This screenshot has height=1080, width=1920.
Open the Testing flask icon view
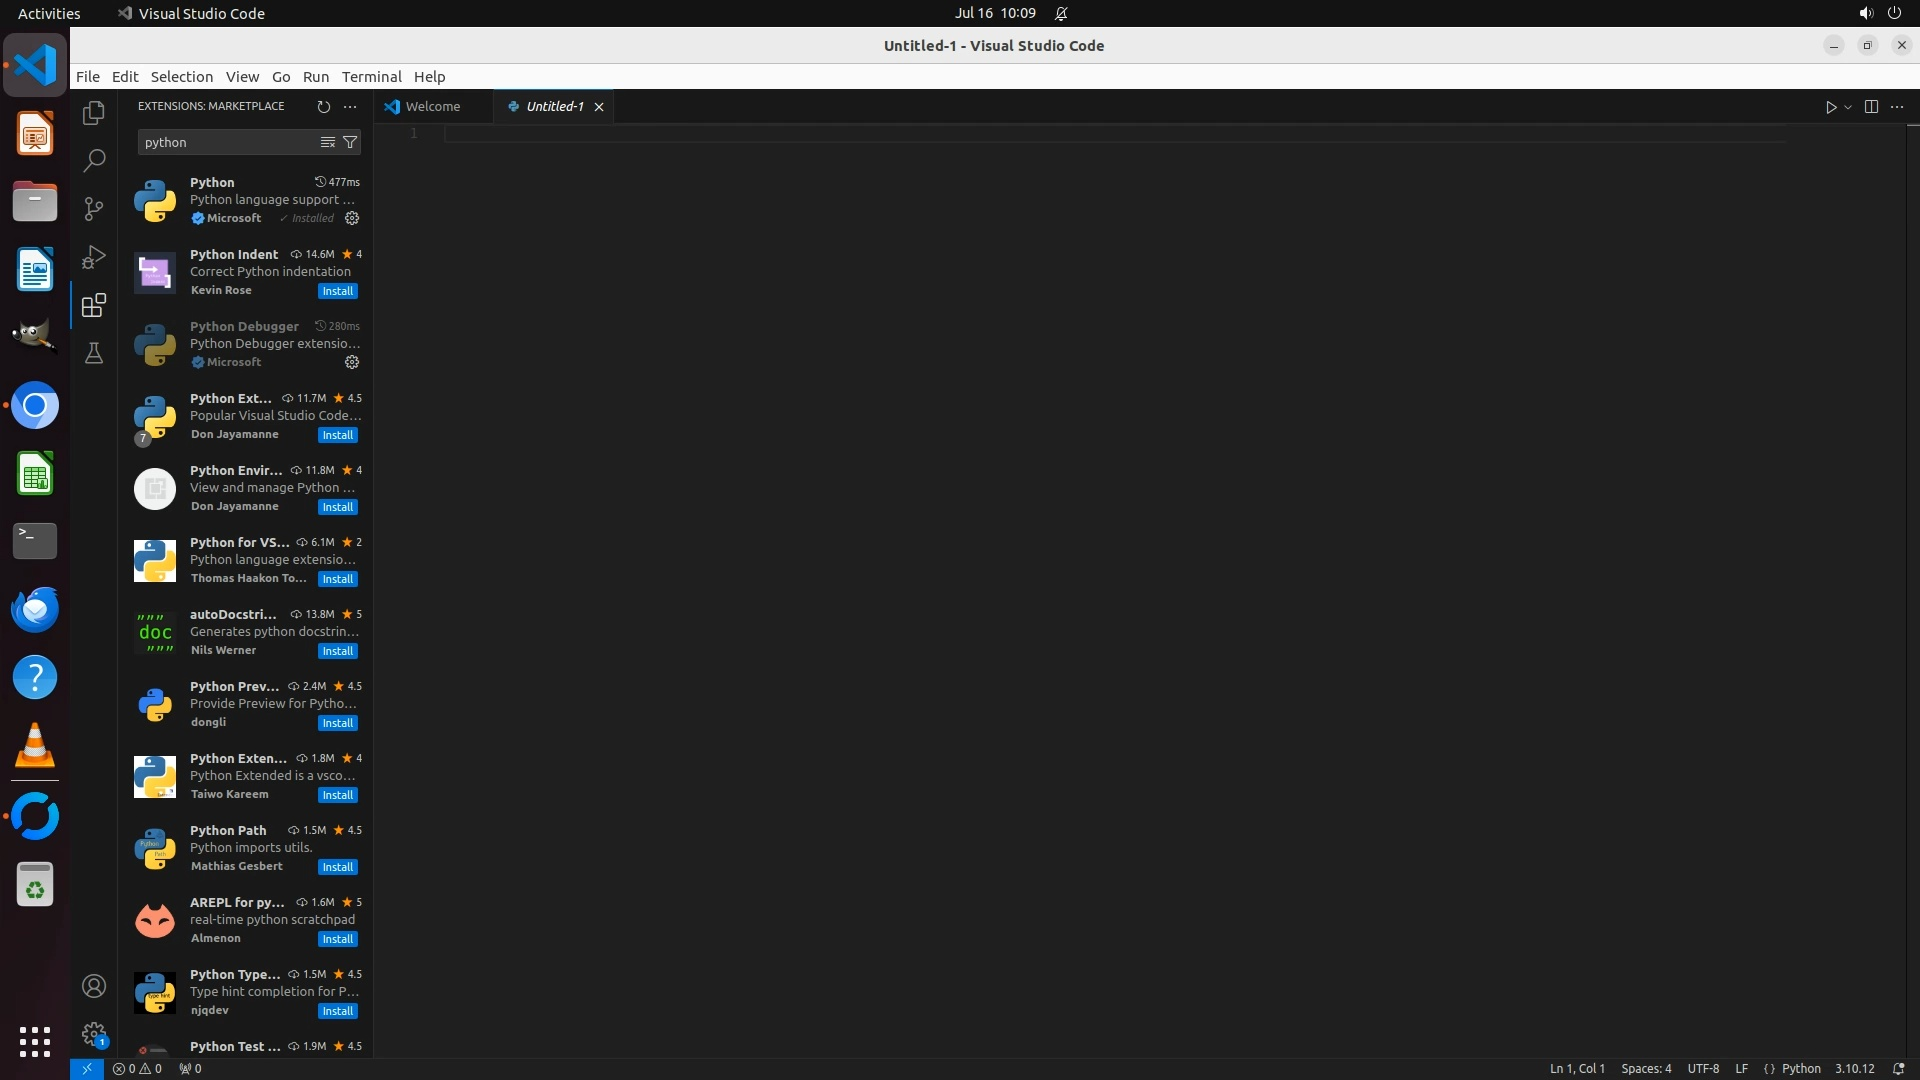(x=94, y=353)
